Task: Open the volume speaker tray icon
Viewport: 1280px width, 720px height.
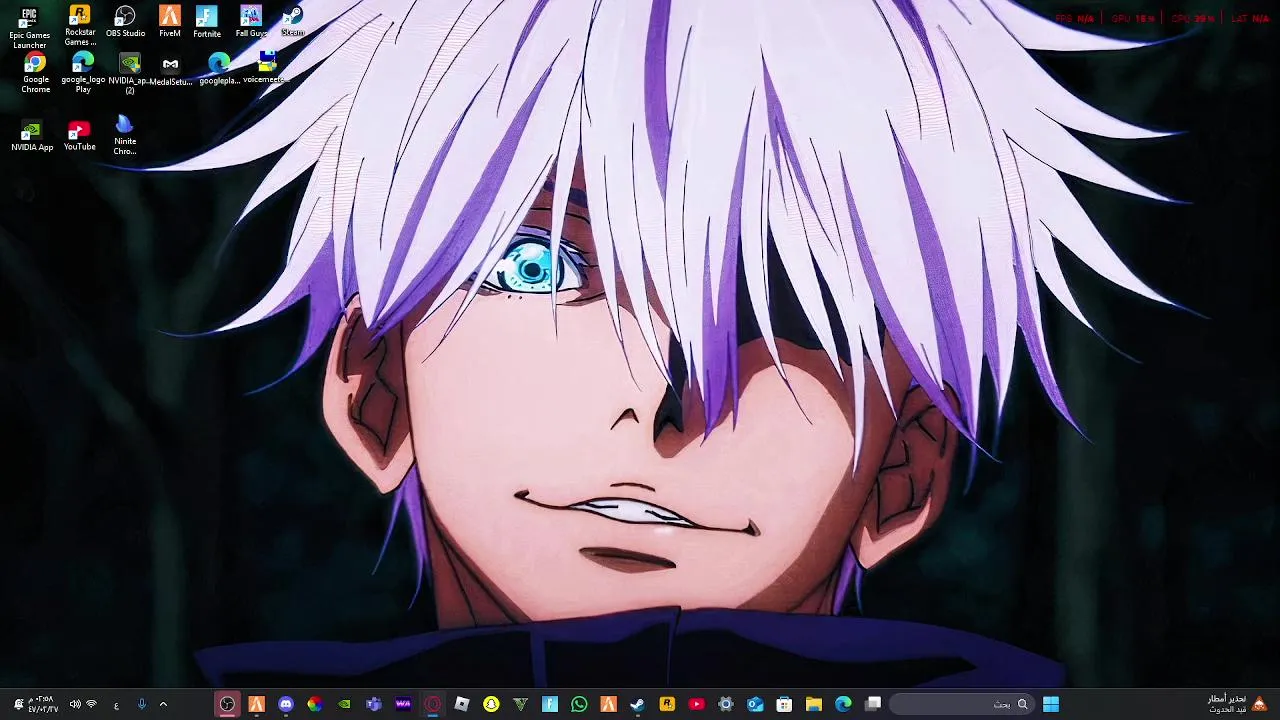Action: click(x=74, y=704)
